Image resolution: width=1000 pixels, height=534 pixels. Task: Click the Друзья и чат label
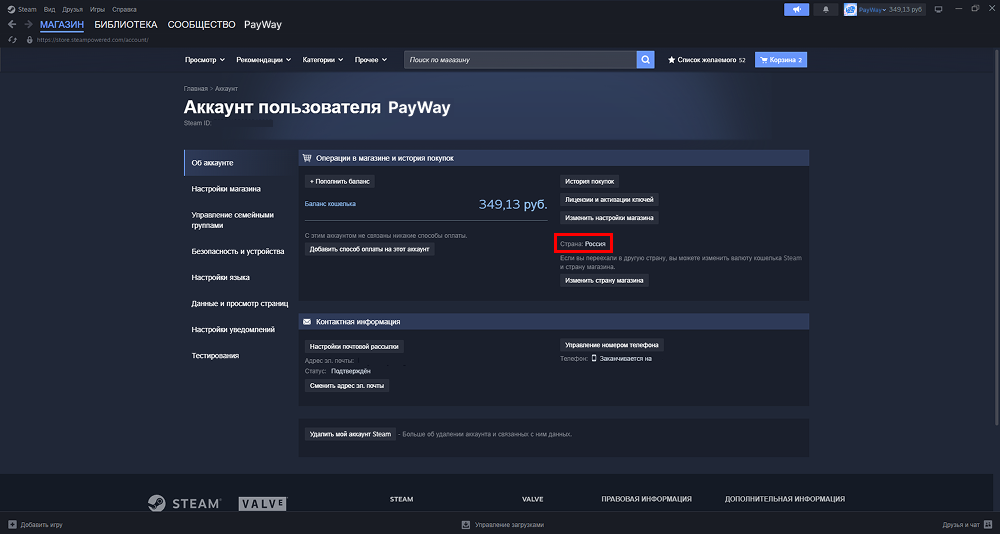click(x=961, y=524)
